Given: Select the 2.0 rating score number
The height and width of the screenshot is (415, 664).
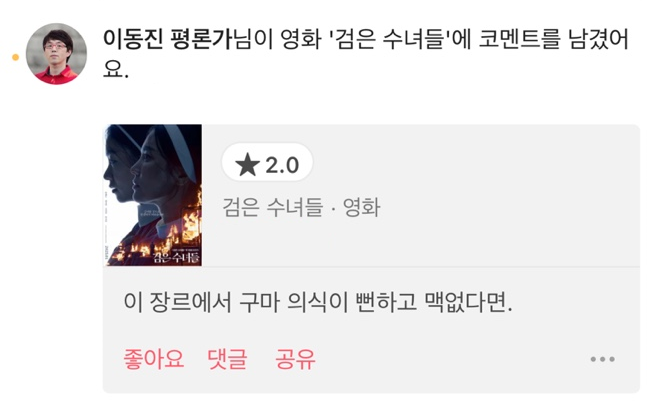Looking at the screenshot, I should [x=282, y=165].
